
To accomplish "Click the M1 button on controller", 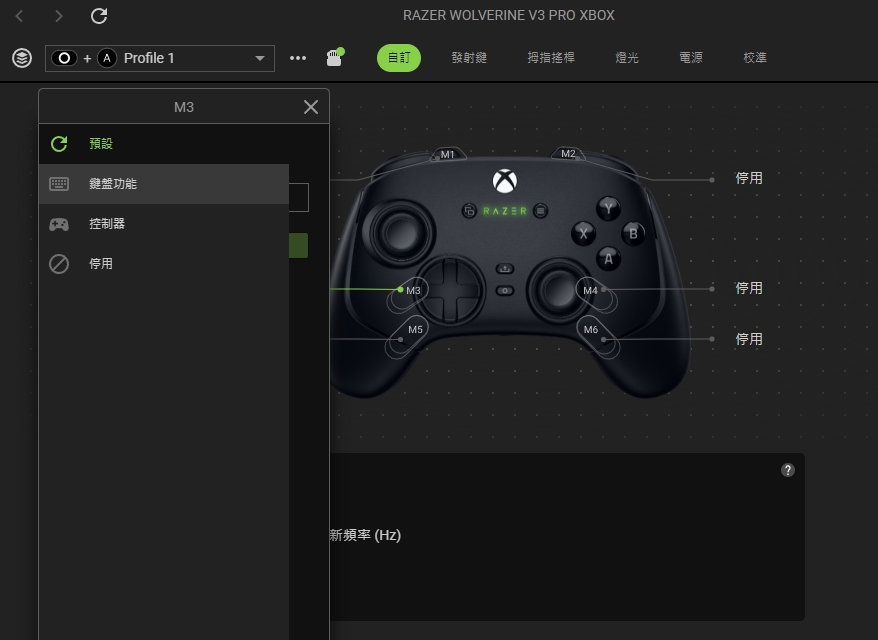I will 447,155.
